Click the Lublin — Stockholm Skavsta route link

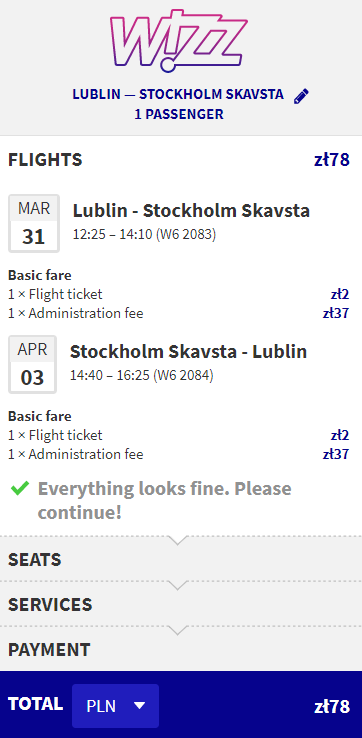pos(178,94)
